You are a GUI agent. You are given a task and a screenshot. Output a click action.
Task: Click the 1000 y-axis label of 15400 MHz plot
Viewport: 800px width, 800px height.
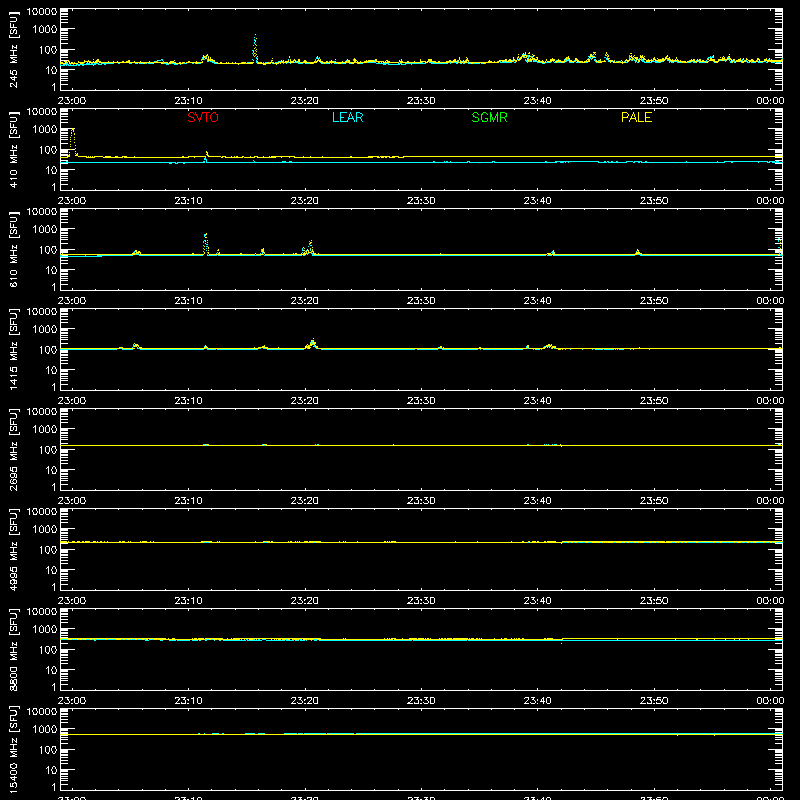[45, 730]
